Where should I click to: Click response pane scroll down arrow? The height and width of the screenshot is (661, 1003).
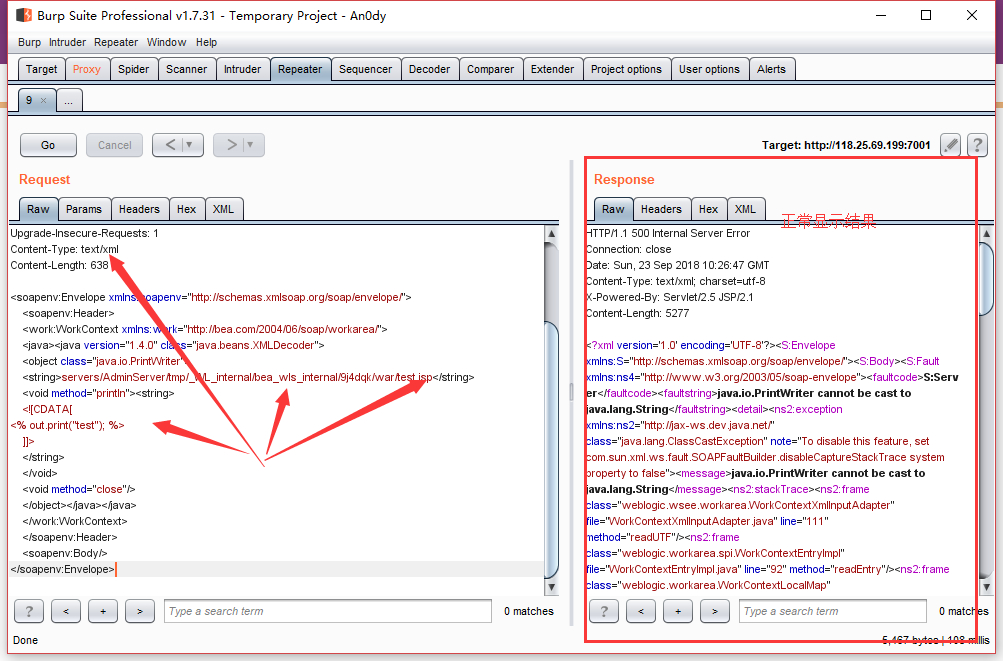[x=986, y=587]
